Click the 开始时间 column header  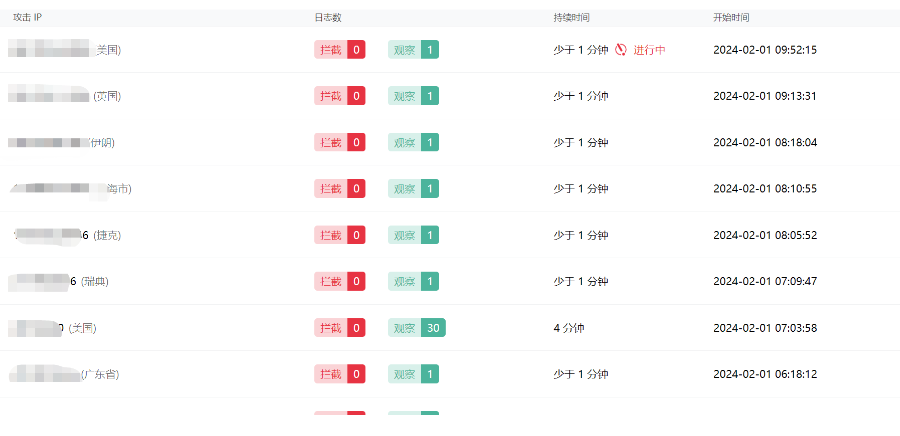731,18
